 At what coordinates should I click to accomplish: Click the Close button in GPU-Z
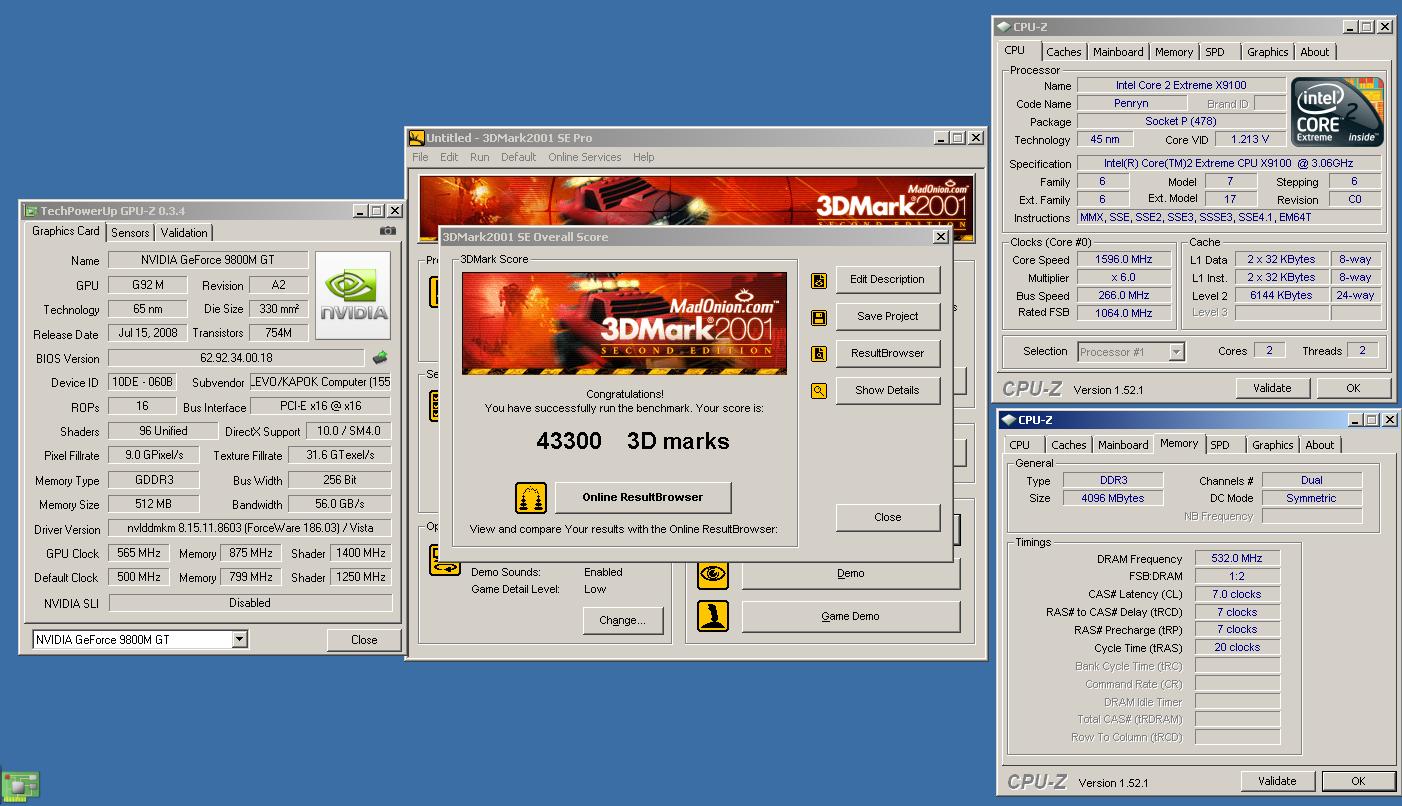pos(364,640)
